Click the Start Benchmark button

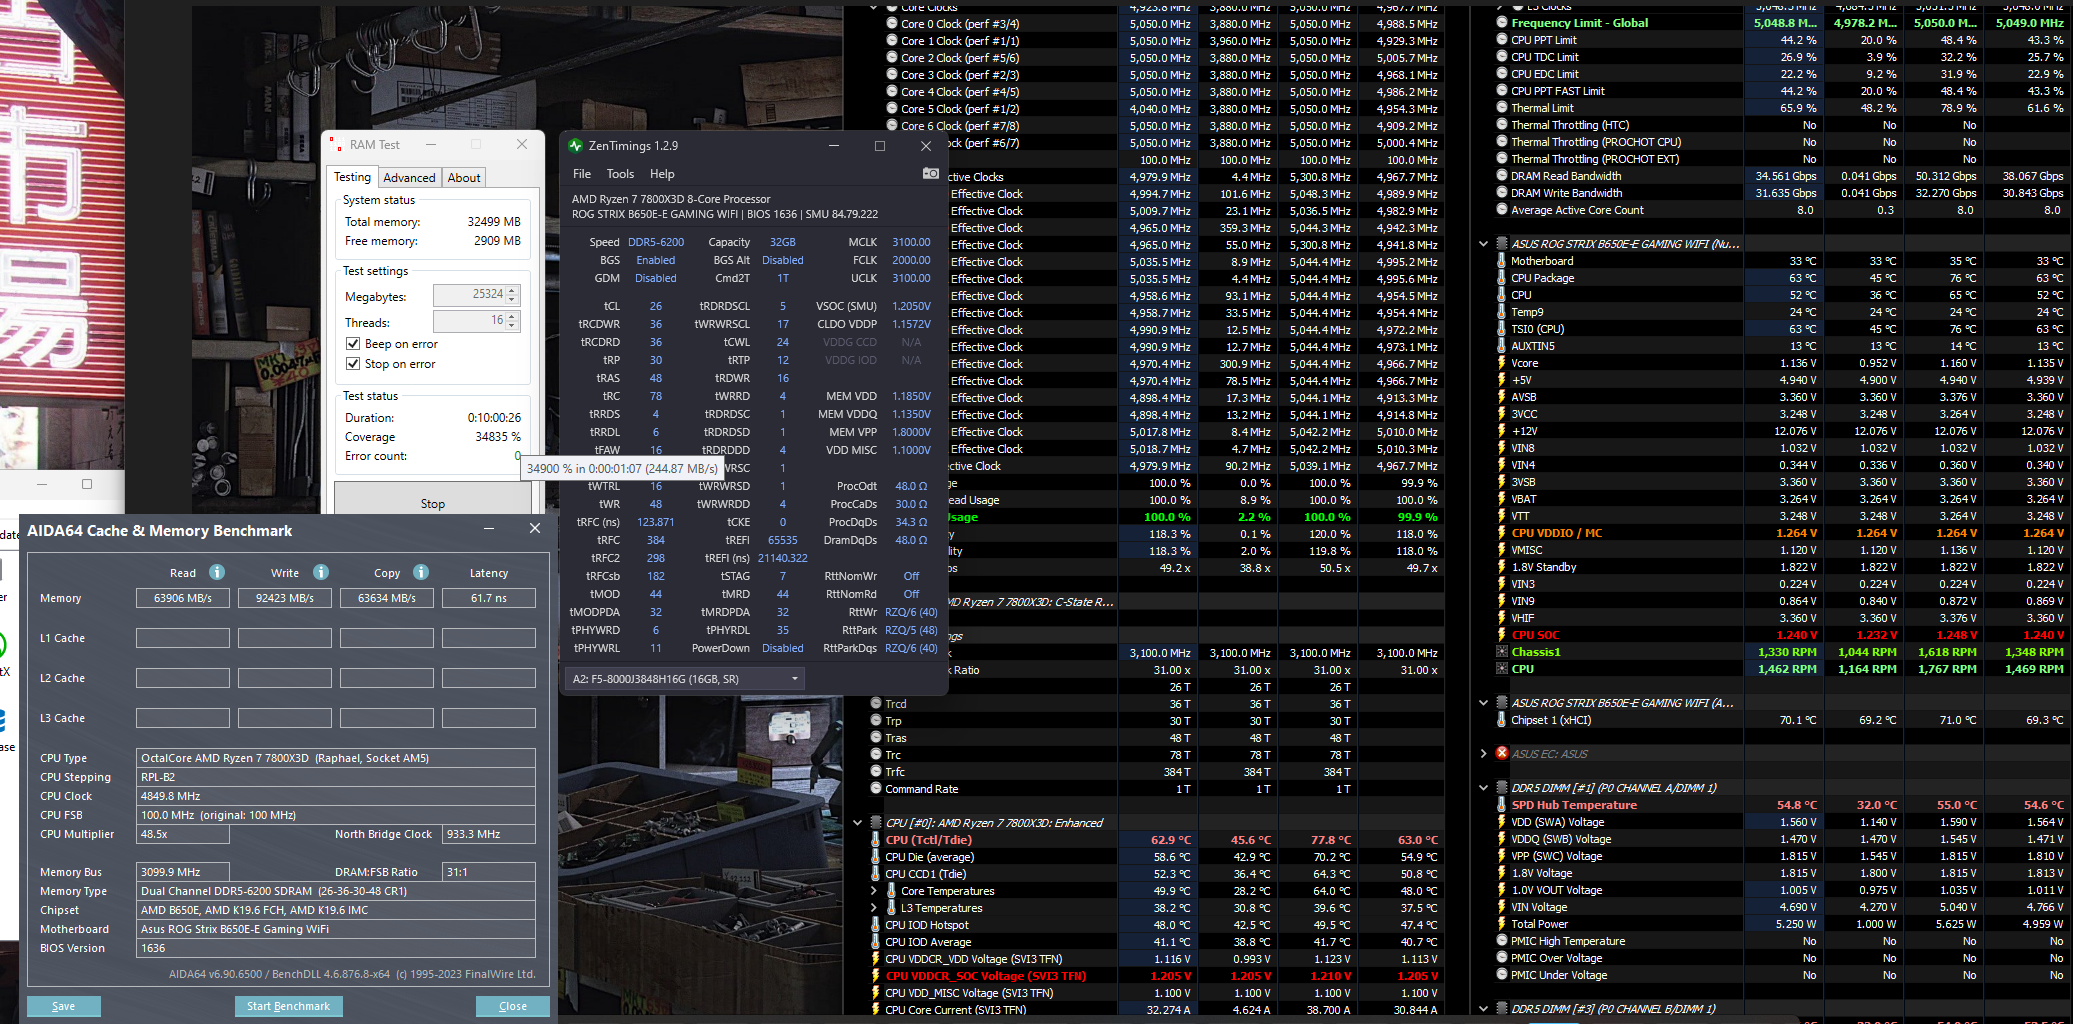coord(288,1006)
